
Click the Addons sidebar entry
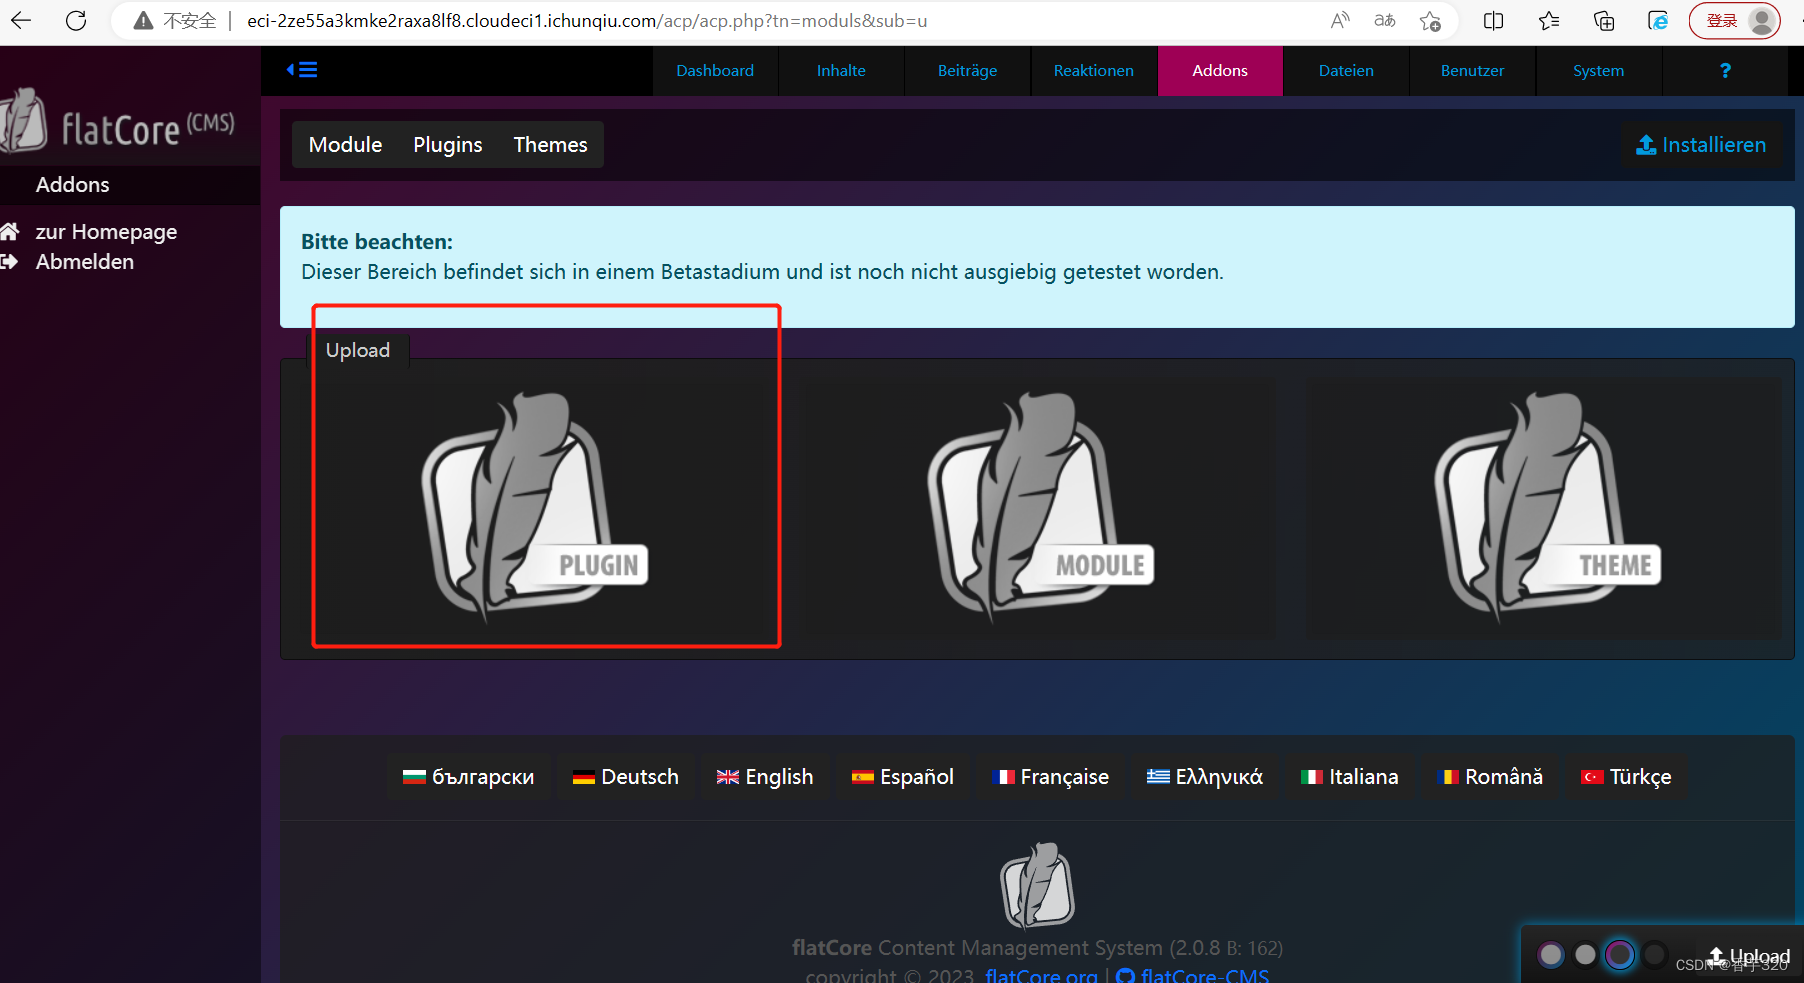[130, 185]
